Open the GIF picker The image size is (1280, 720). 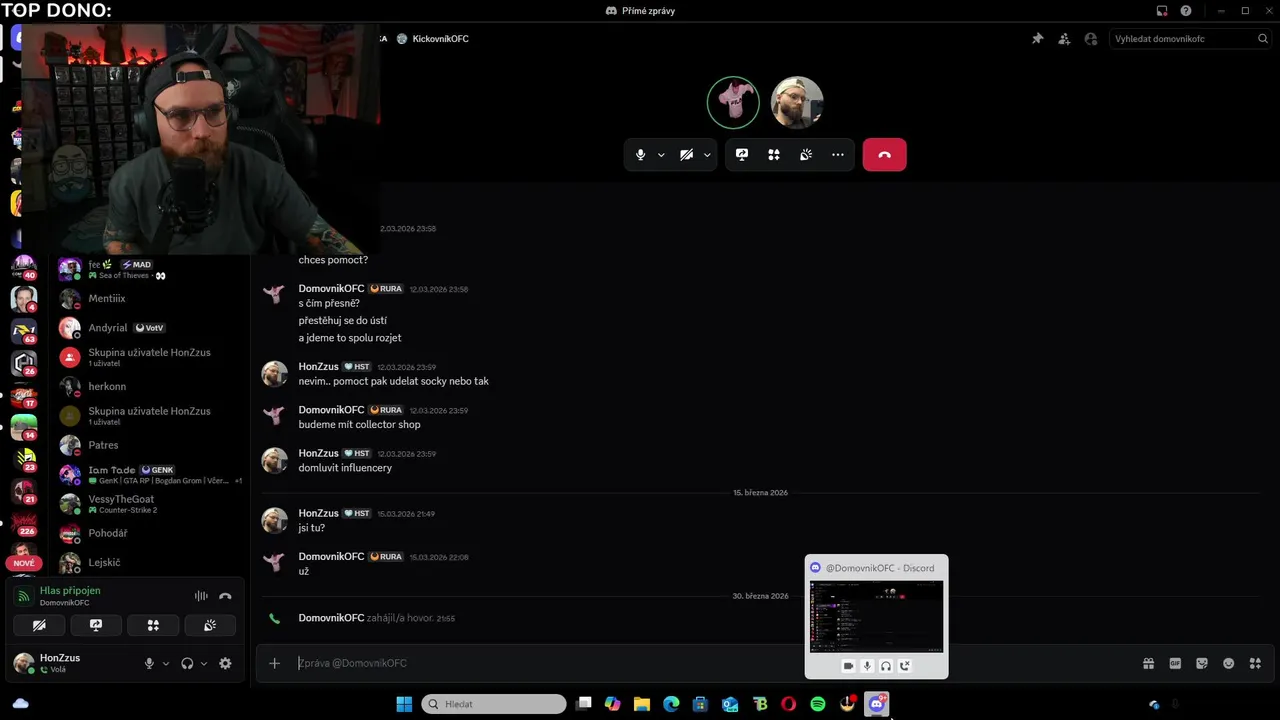(1175, 663)
